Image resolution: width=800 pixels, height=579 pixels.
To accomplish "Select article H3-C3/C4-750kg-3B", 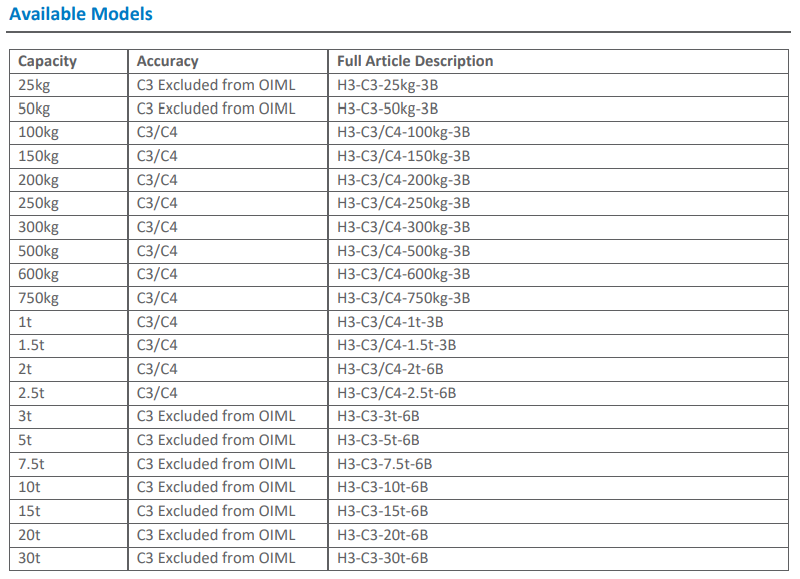I will point(403,298).
